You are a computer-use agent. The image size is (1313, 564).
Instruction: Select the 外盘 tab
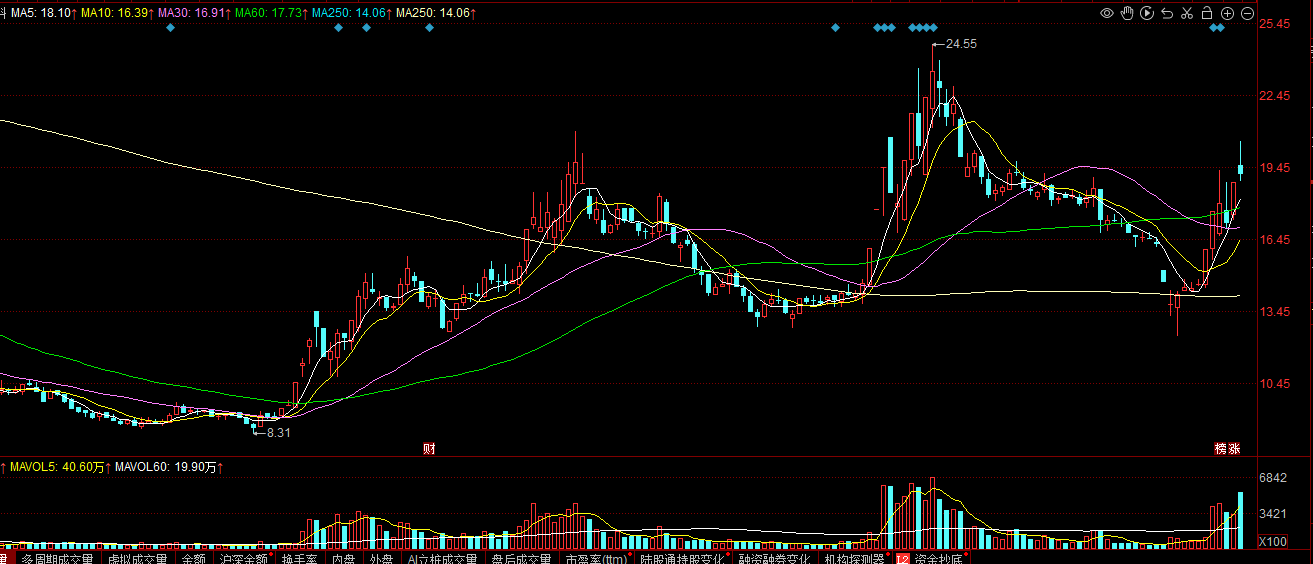click(381, 557)
